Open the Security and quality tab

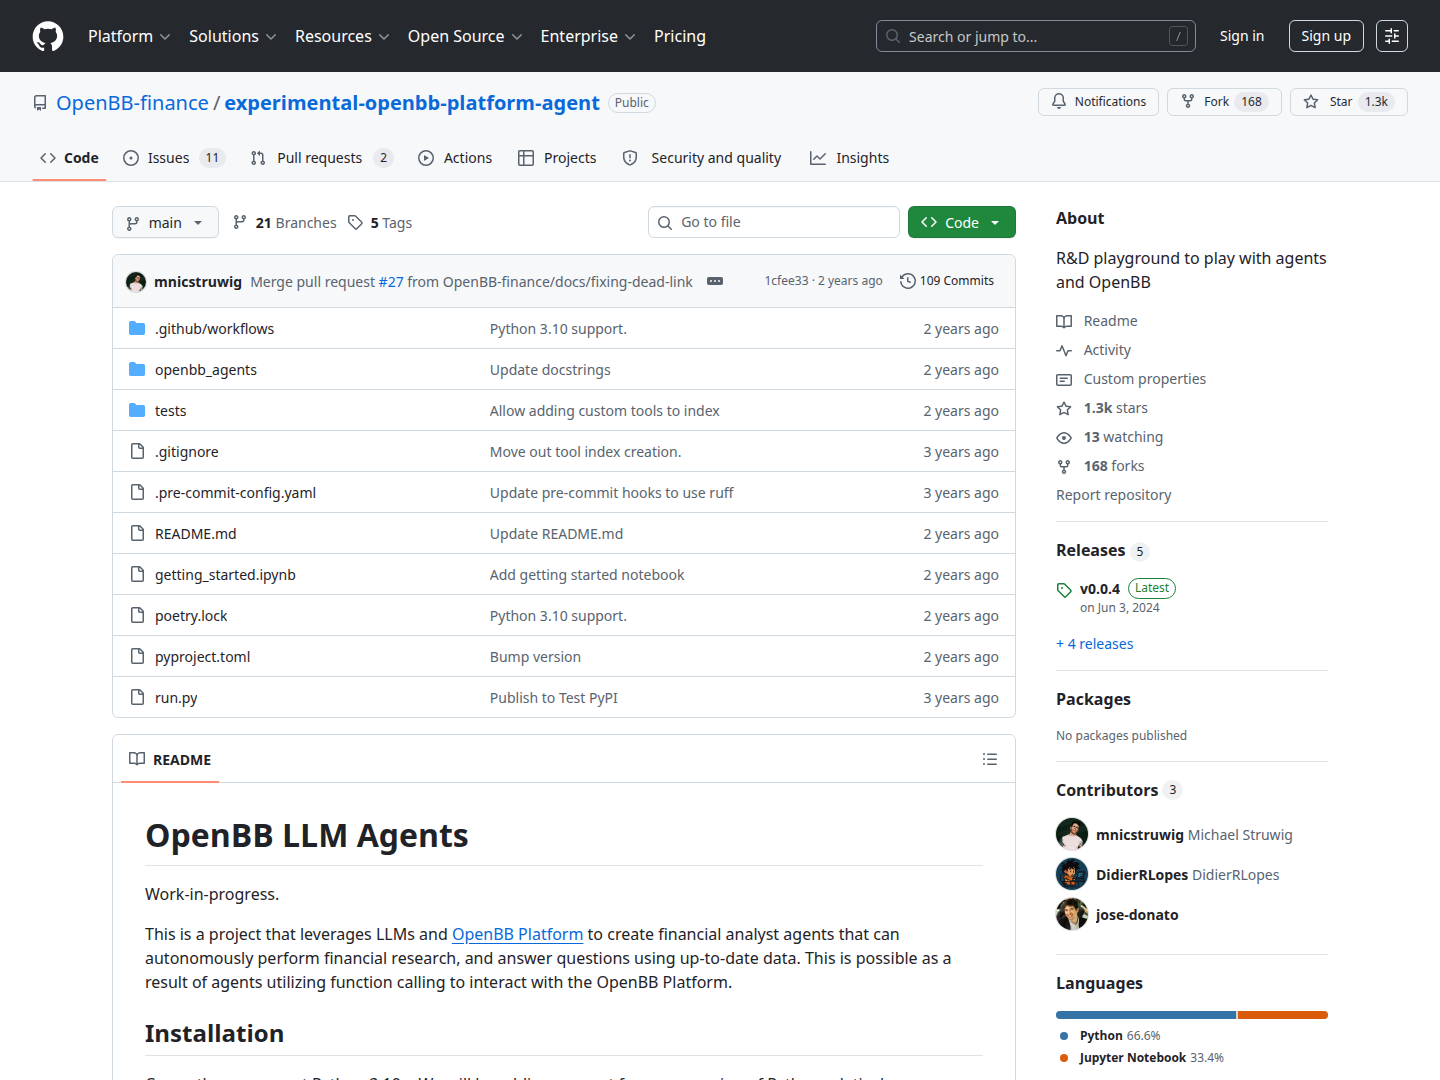pos(702,158)
